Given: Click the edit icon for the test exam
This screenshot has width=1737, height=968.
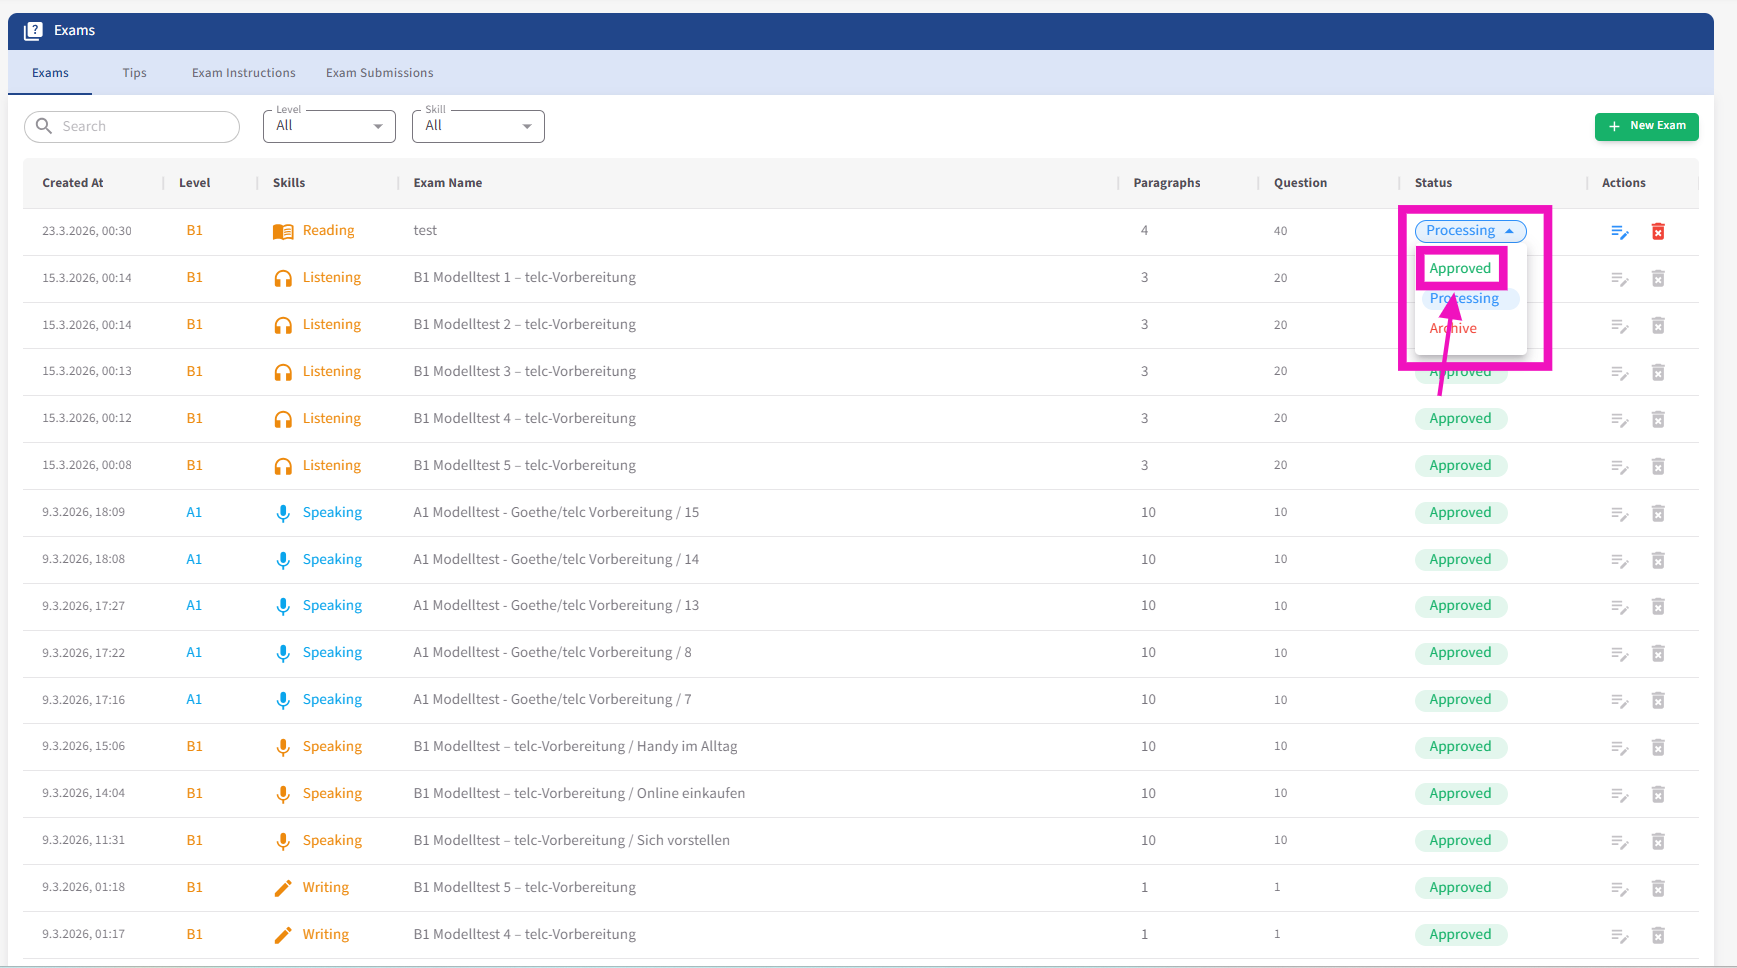Looking at the screenshot, I should 1619,232.
